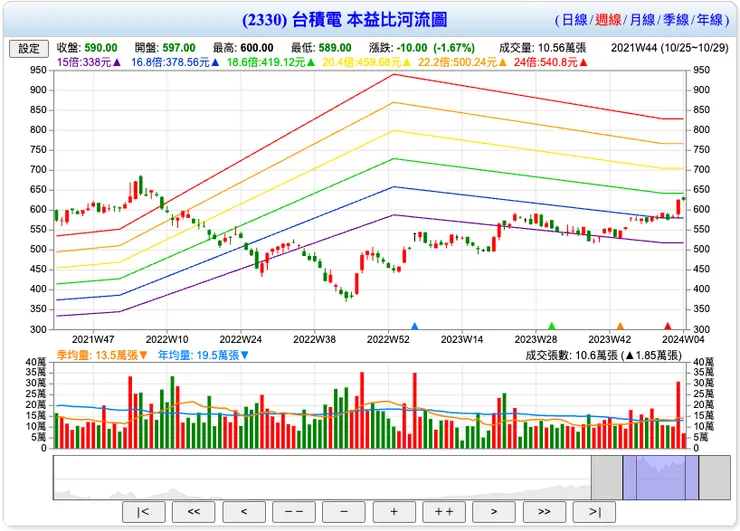Click the 2023W42 x-axis label
The height and width of the screenshot is (531, 740).
click(x=610, y=339)
